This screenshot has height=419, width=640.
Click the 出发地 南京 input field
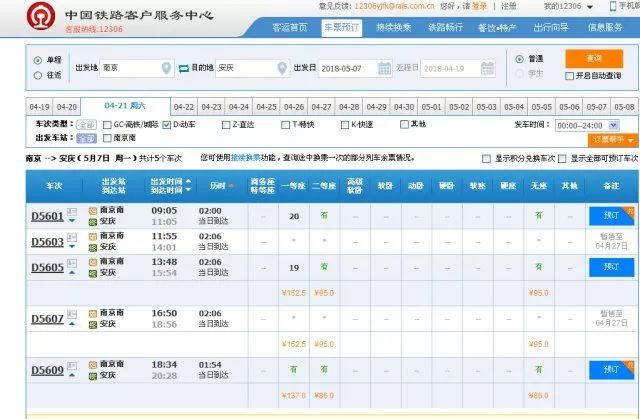[x=137, y=68]
